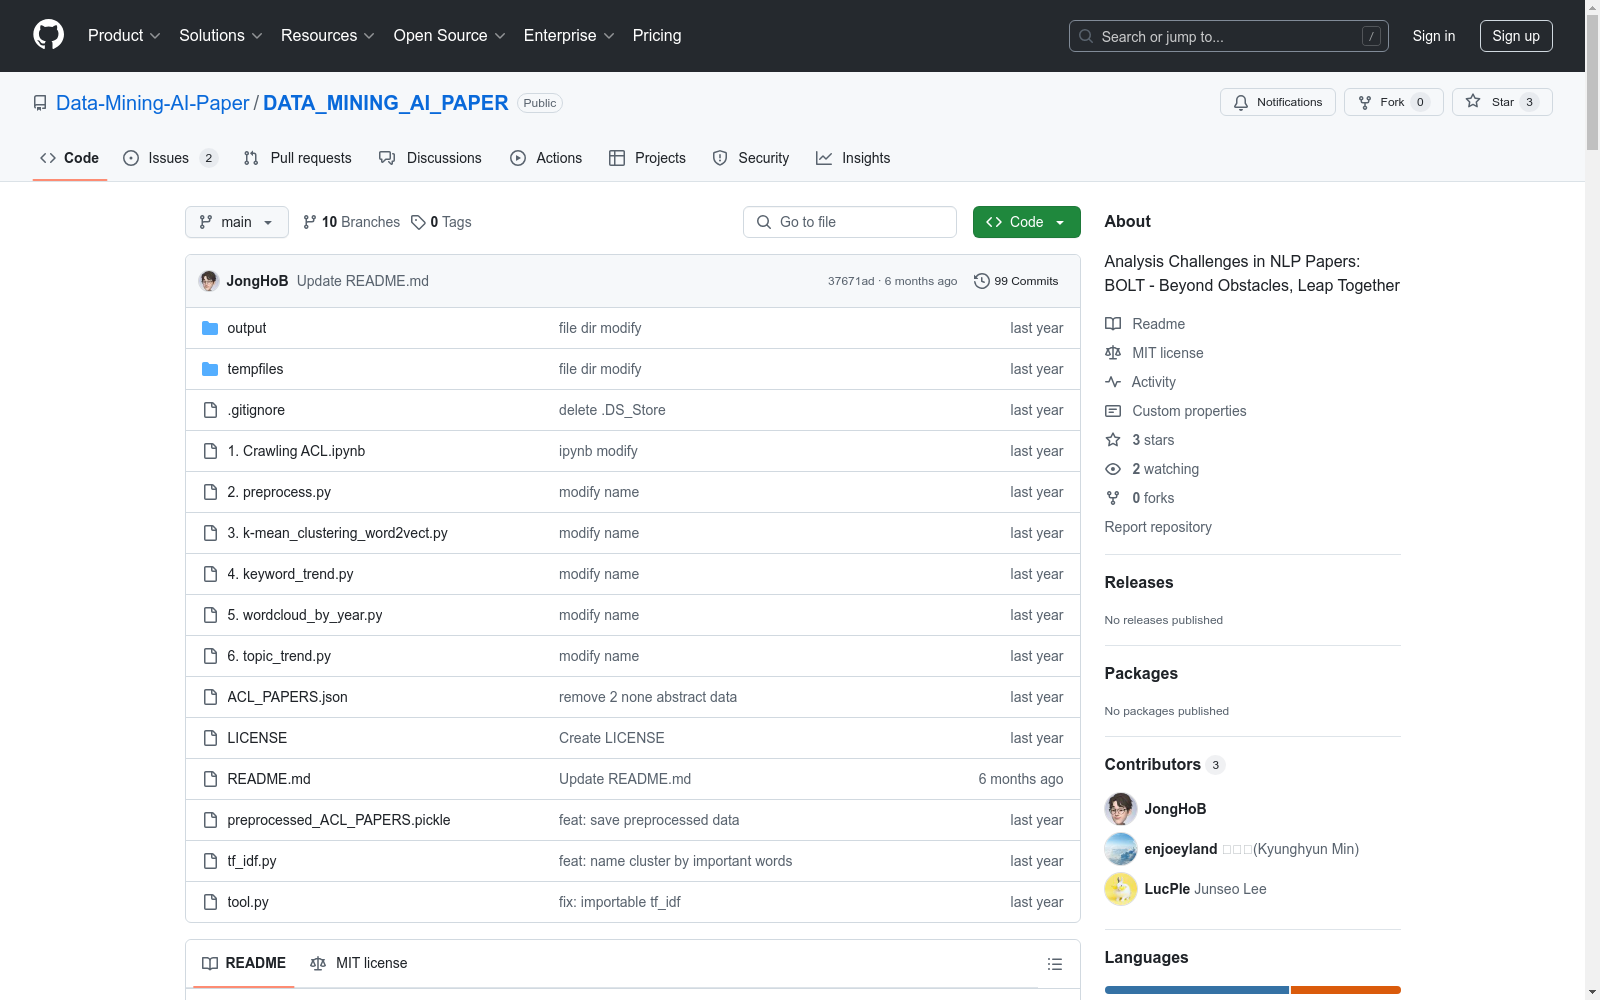Click JongHoB avatar in latest commit row
The height and width of the screenshot is (1000, 1600).
click(x=209, y=281)
